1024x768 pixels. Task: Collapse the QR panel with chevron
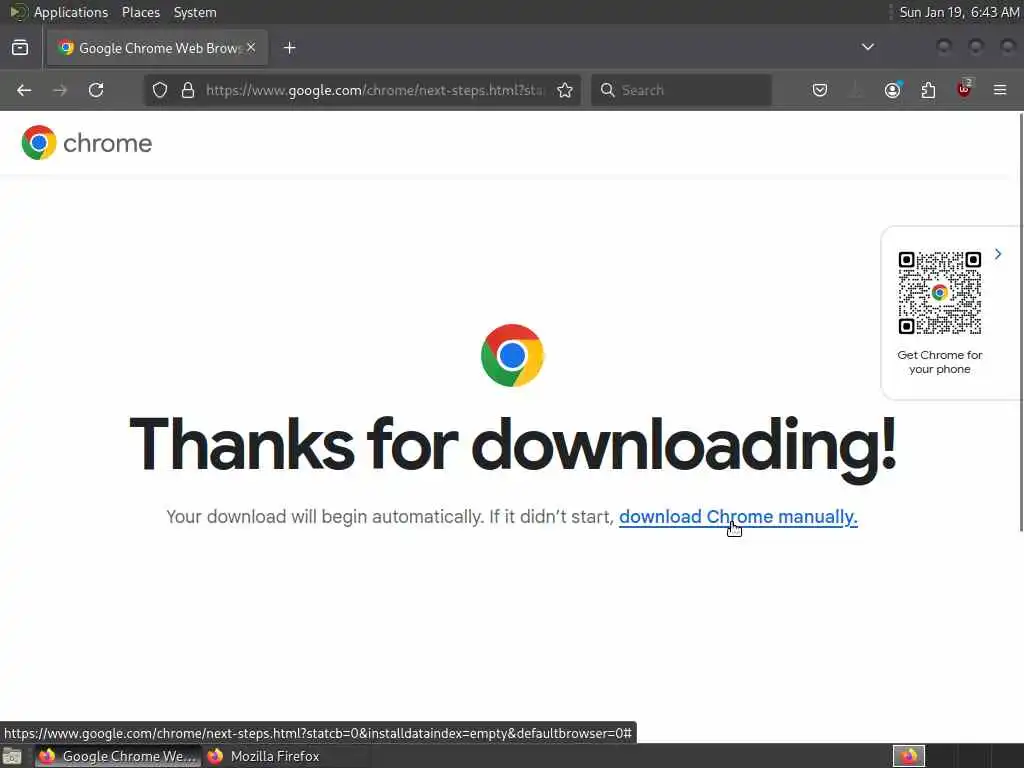tap(998, 254)
